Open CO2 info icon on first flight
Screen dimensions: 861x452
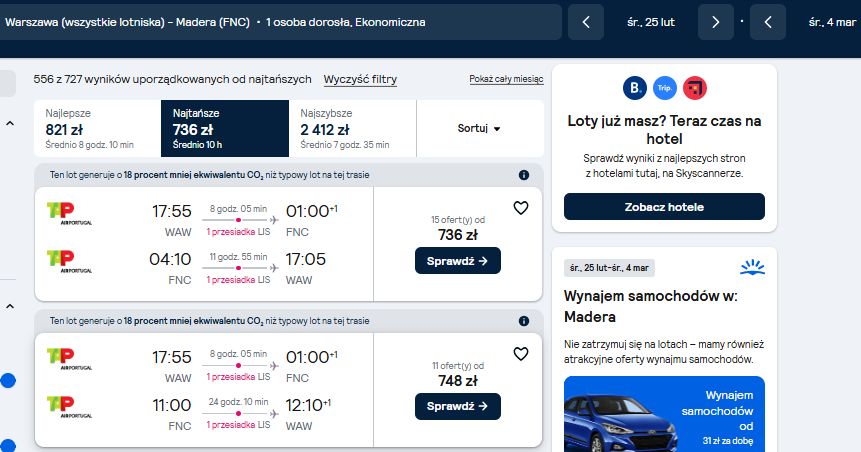(524, 175)
